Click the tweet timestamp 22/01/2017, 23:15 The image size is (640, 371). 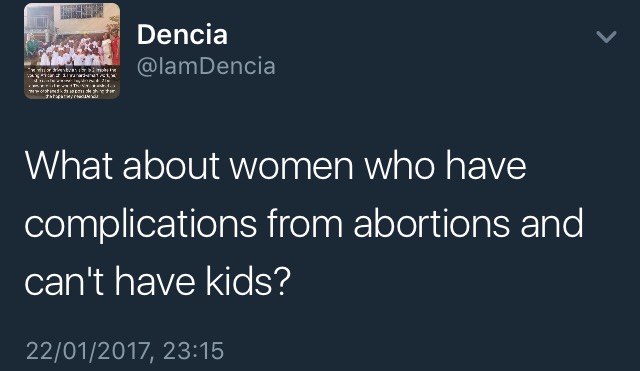pyautogui.click(x=125, y=351)
